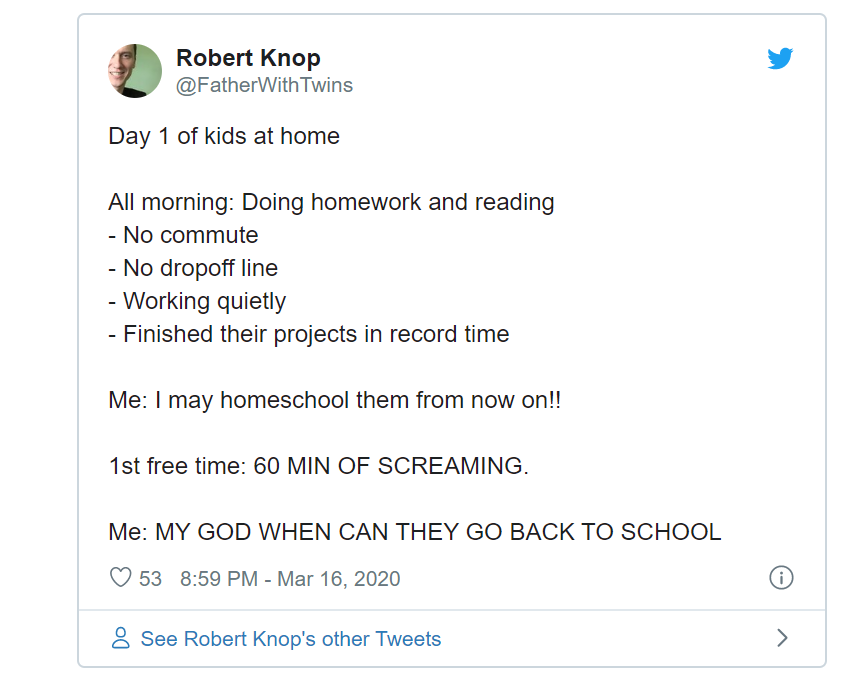Like the tweet with the heart icon

tap(120, 578)
